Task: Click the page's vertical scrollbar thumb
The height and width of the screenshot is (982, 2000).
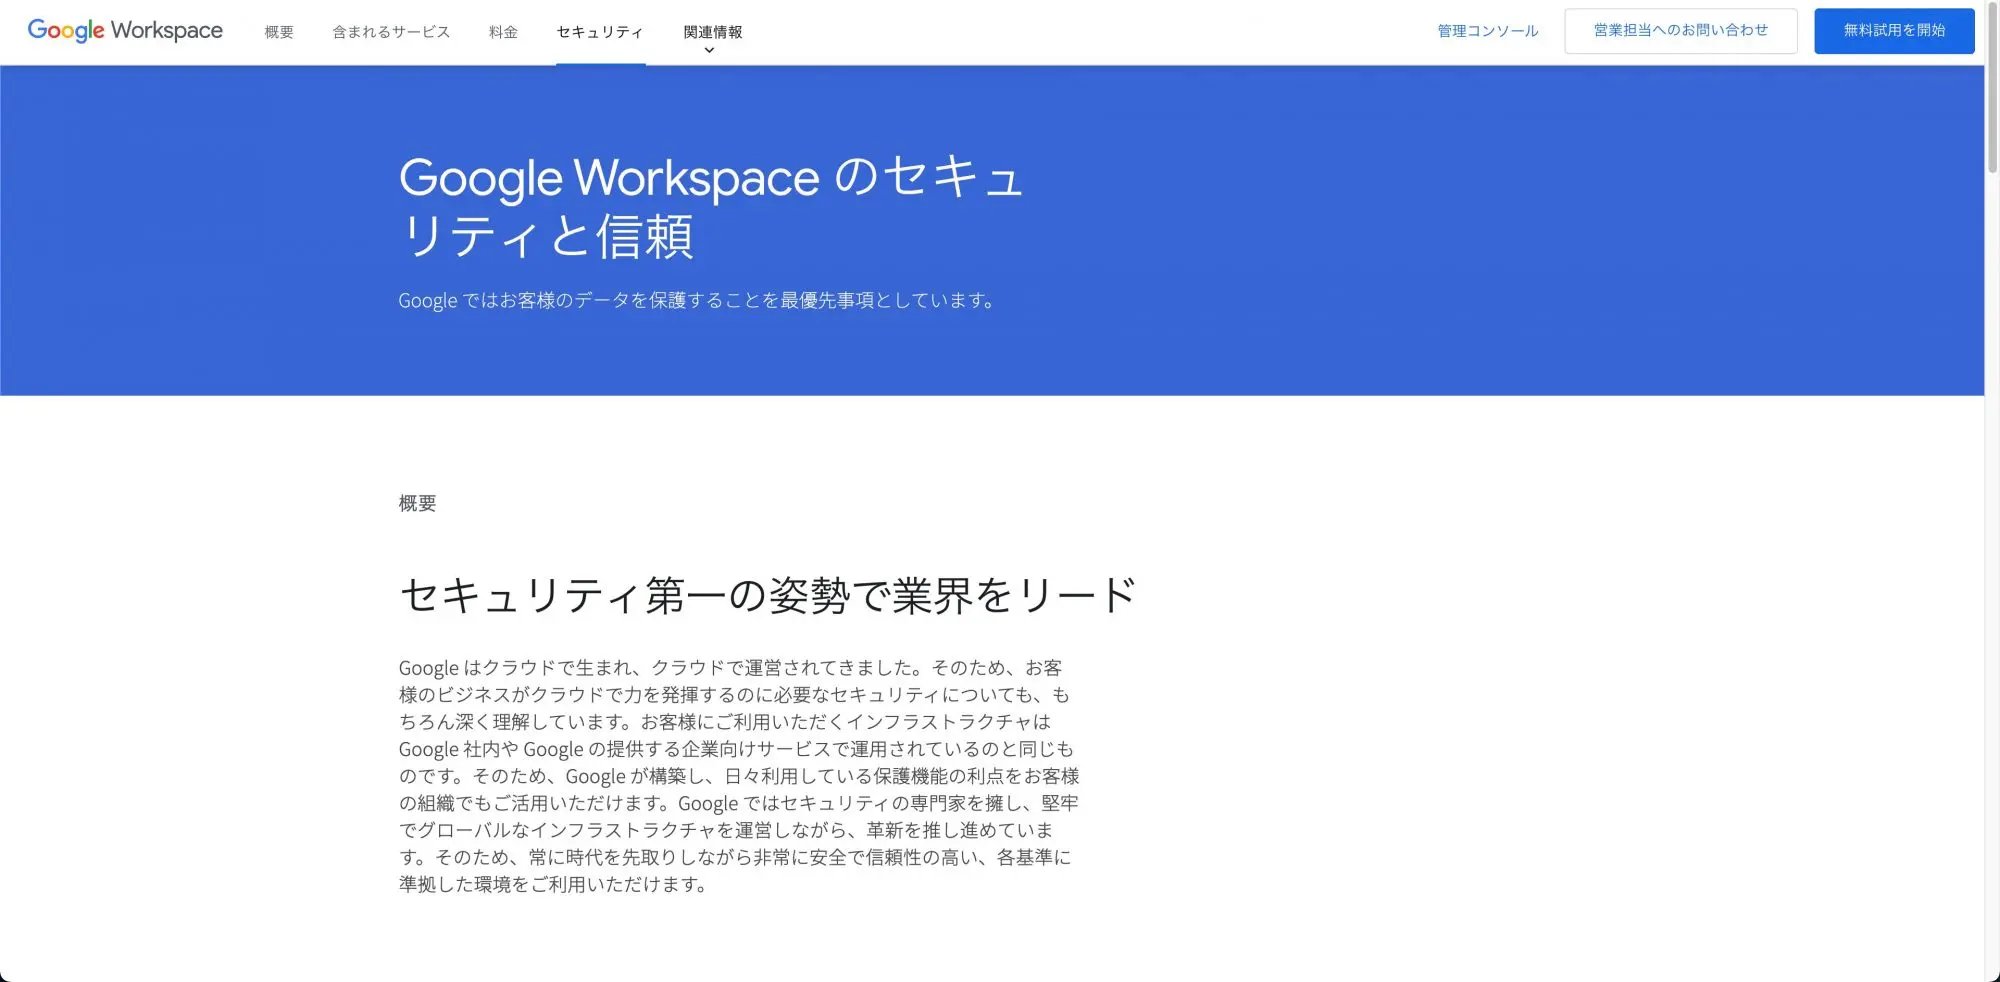Action: (x=1992, y=88)
